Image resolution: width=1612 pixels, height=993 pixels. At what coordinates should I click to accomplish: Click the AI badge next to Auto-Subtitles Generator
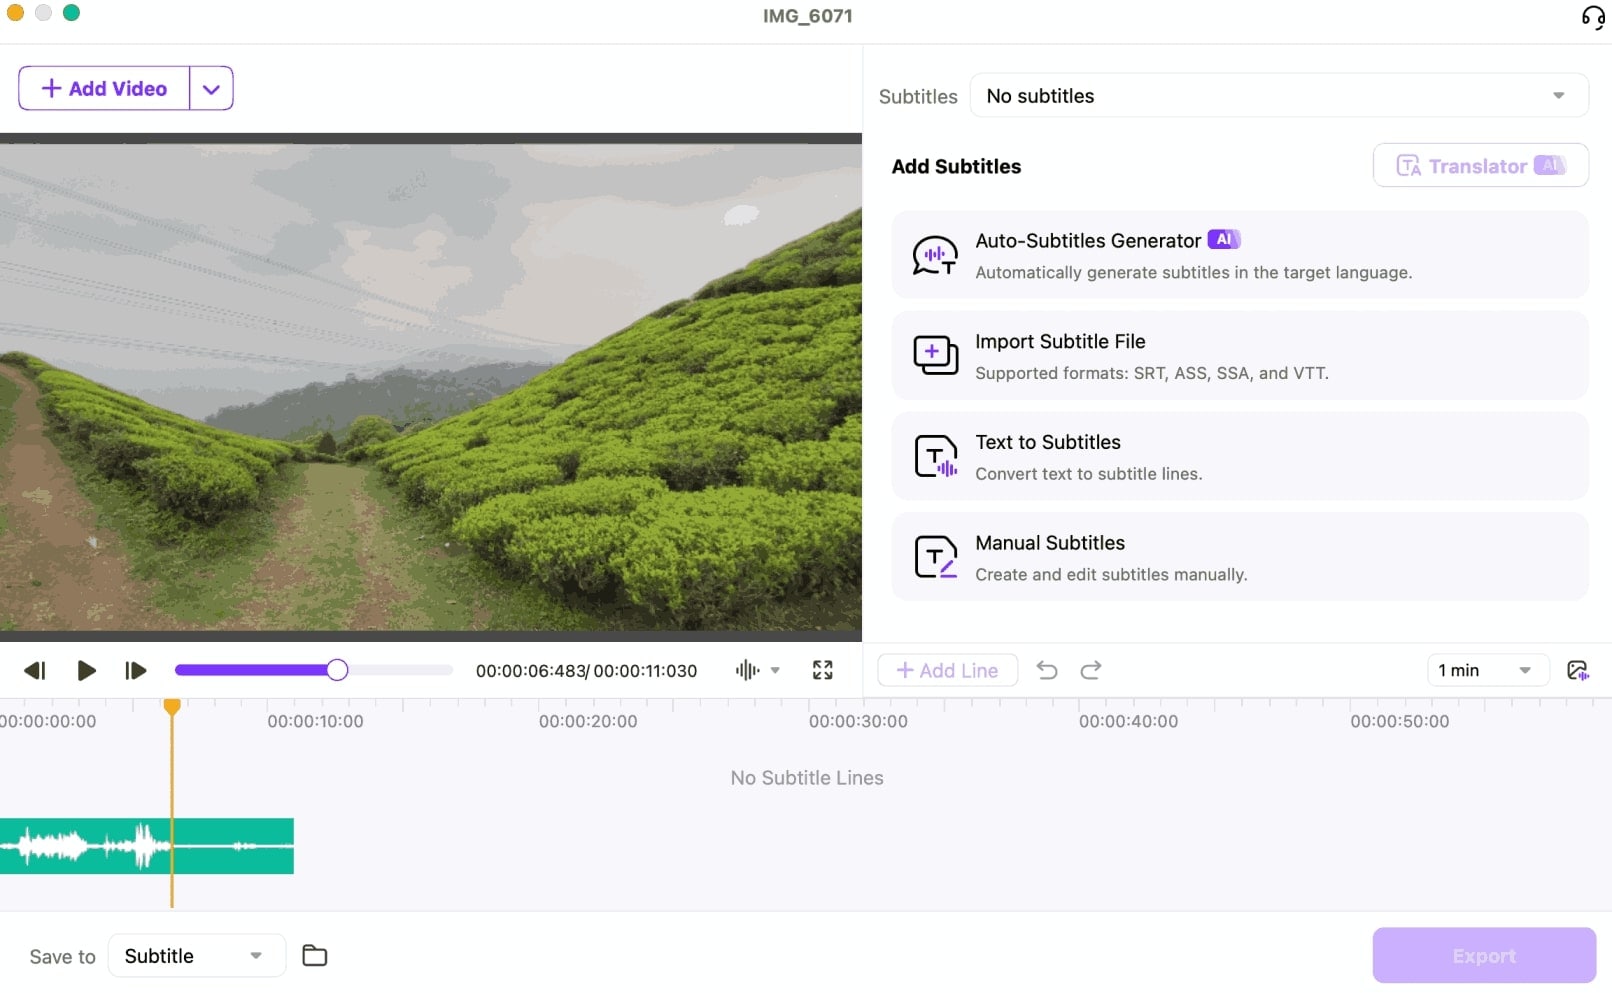1224,240
